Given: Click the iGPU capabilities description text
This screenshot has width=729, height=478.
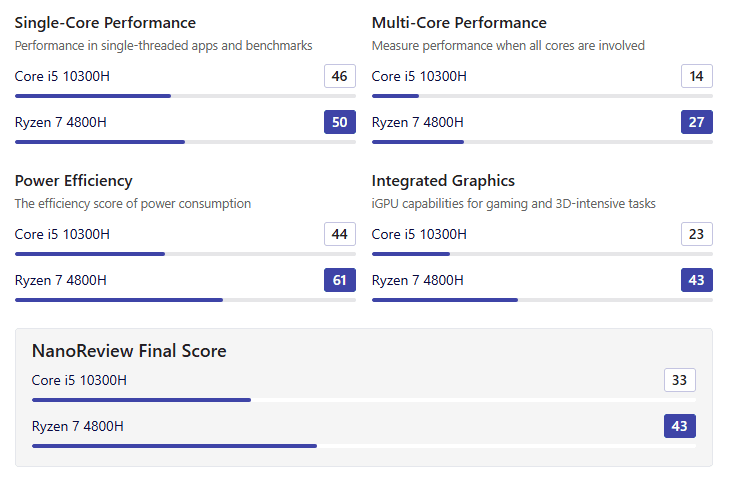Looking at the screenshot, I should coord(513,203).
